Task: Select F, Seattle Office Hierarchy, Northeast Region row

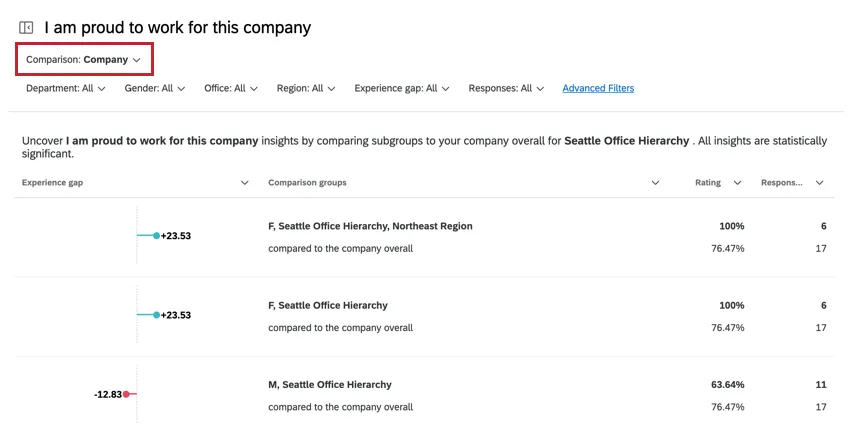Action: (370, 226)
